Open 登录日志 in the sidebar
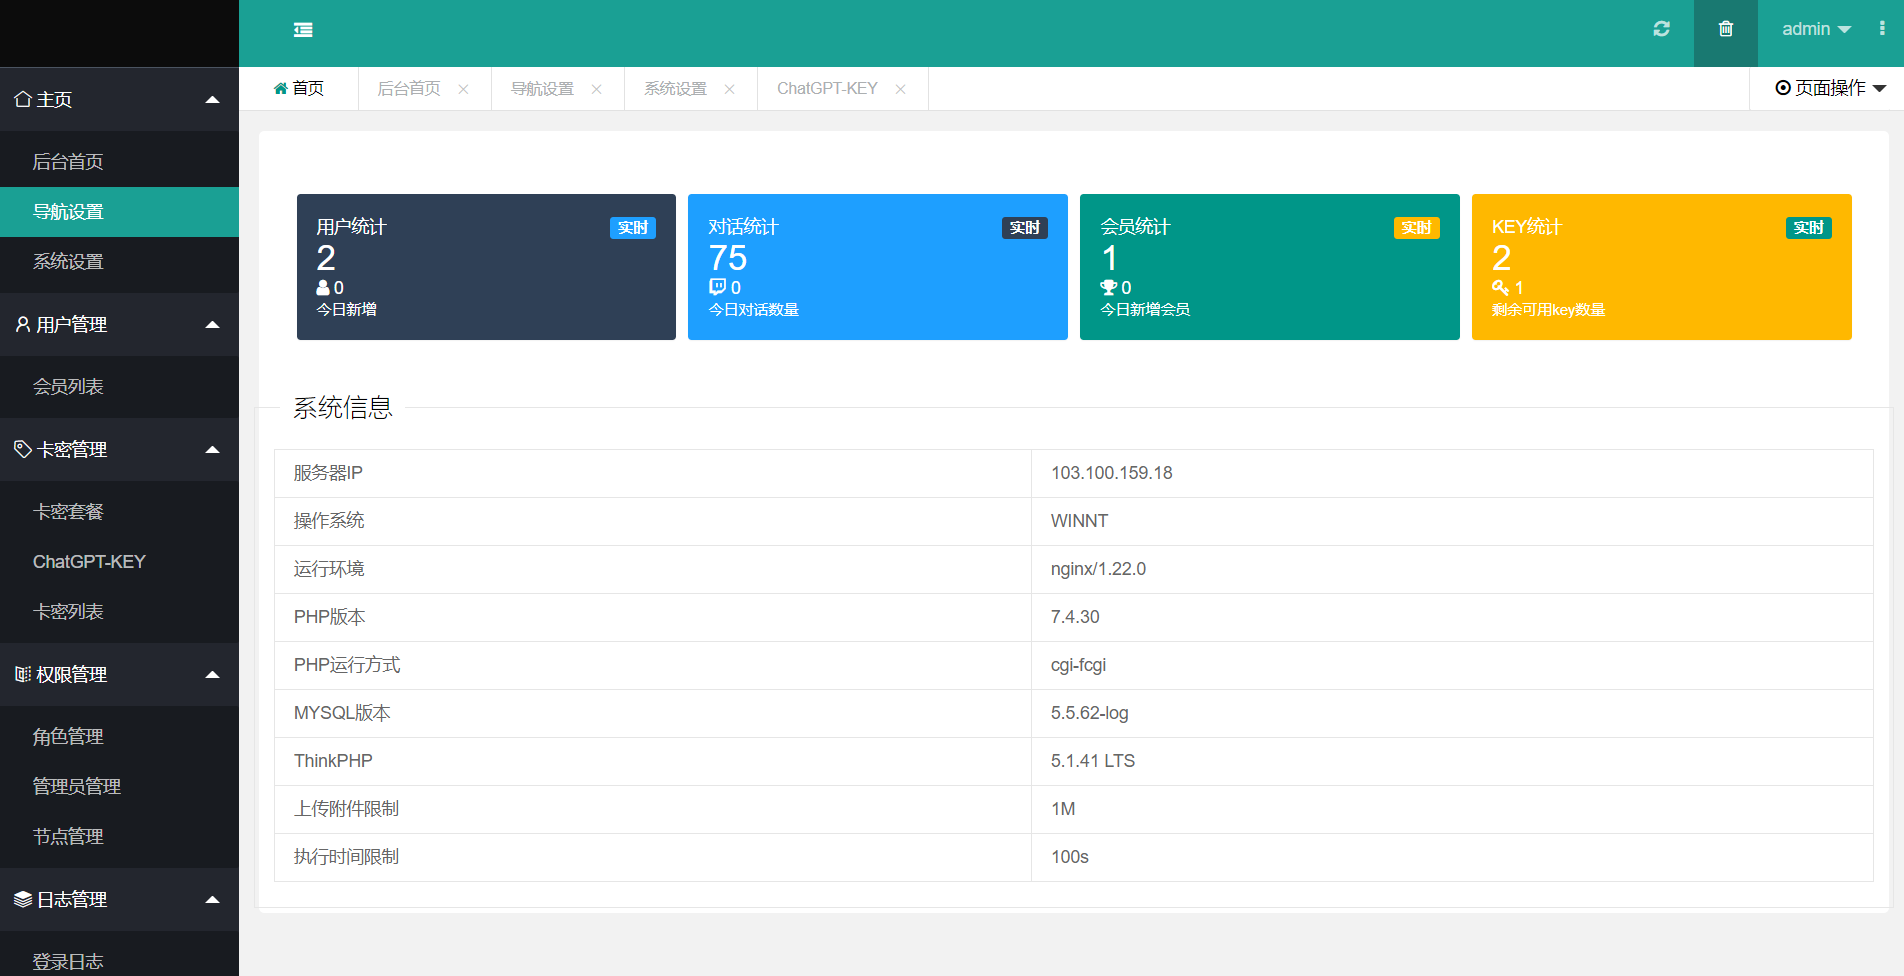Screen dimensions: 1904x976 coord(119,958)
